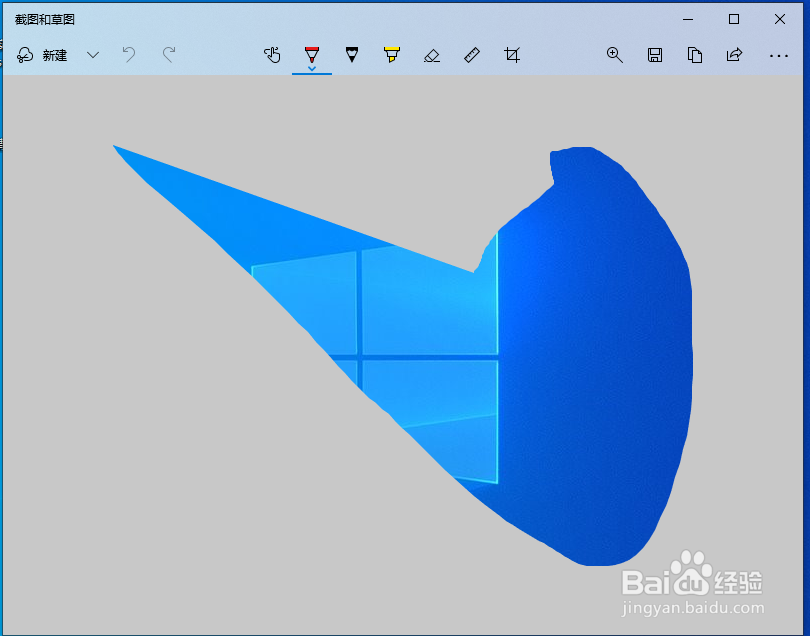Open ballpoint pen options chevron
810x636 pixels.
pos(311,68)
